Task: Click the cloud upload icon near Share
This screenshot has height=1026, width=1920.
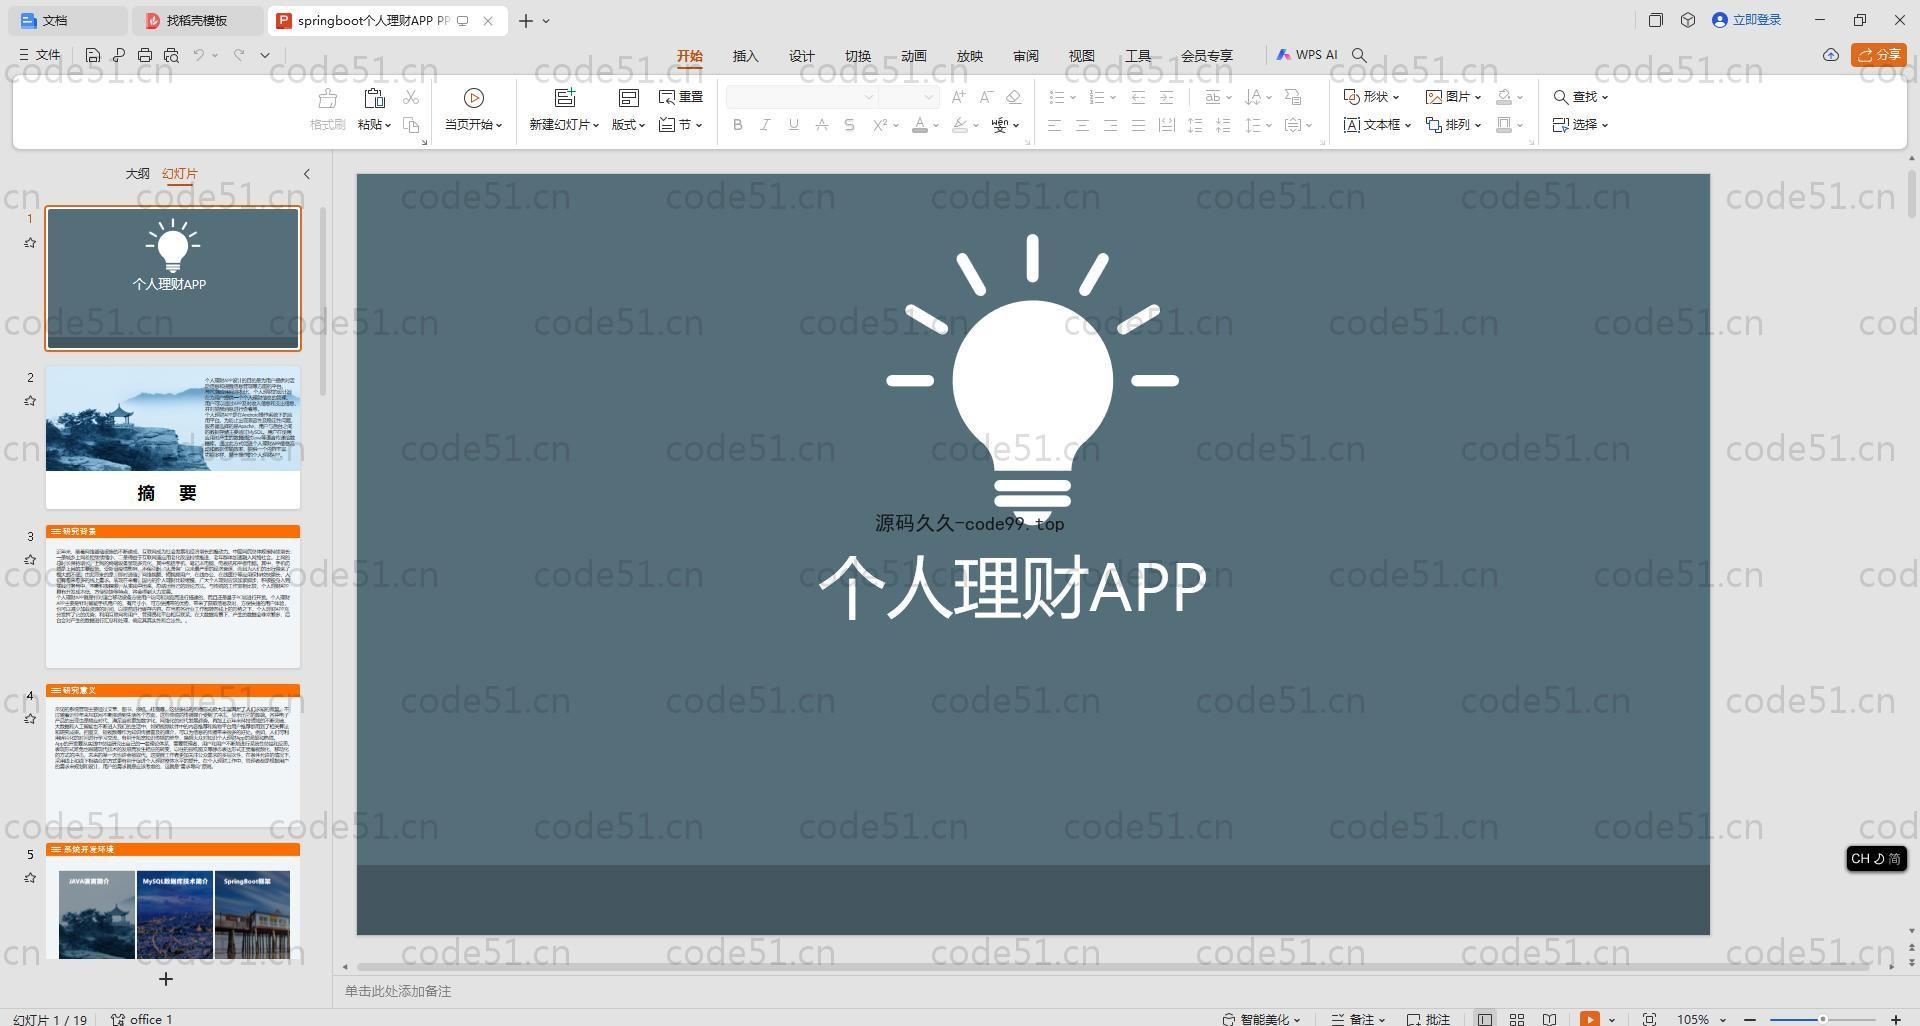Action: click(x=1830, y=55)
